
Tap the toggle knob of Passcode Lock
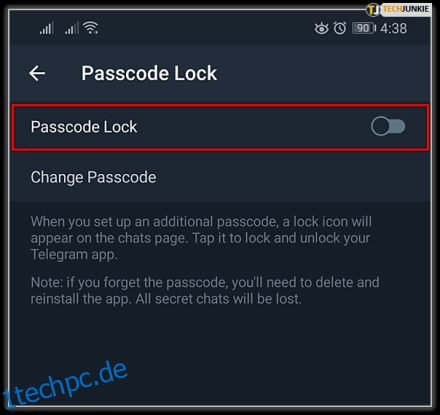[380, 127]
